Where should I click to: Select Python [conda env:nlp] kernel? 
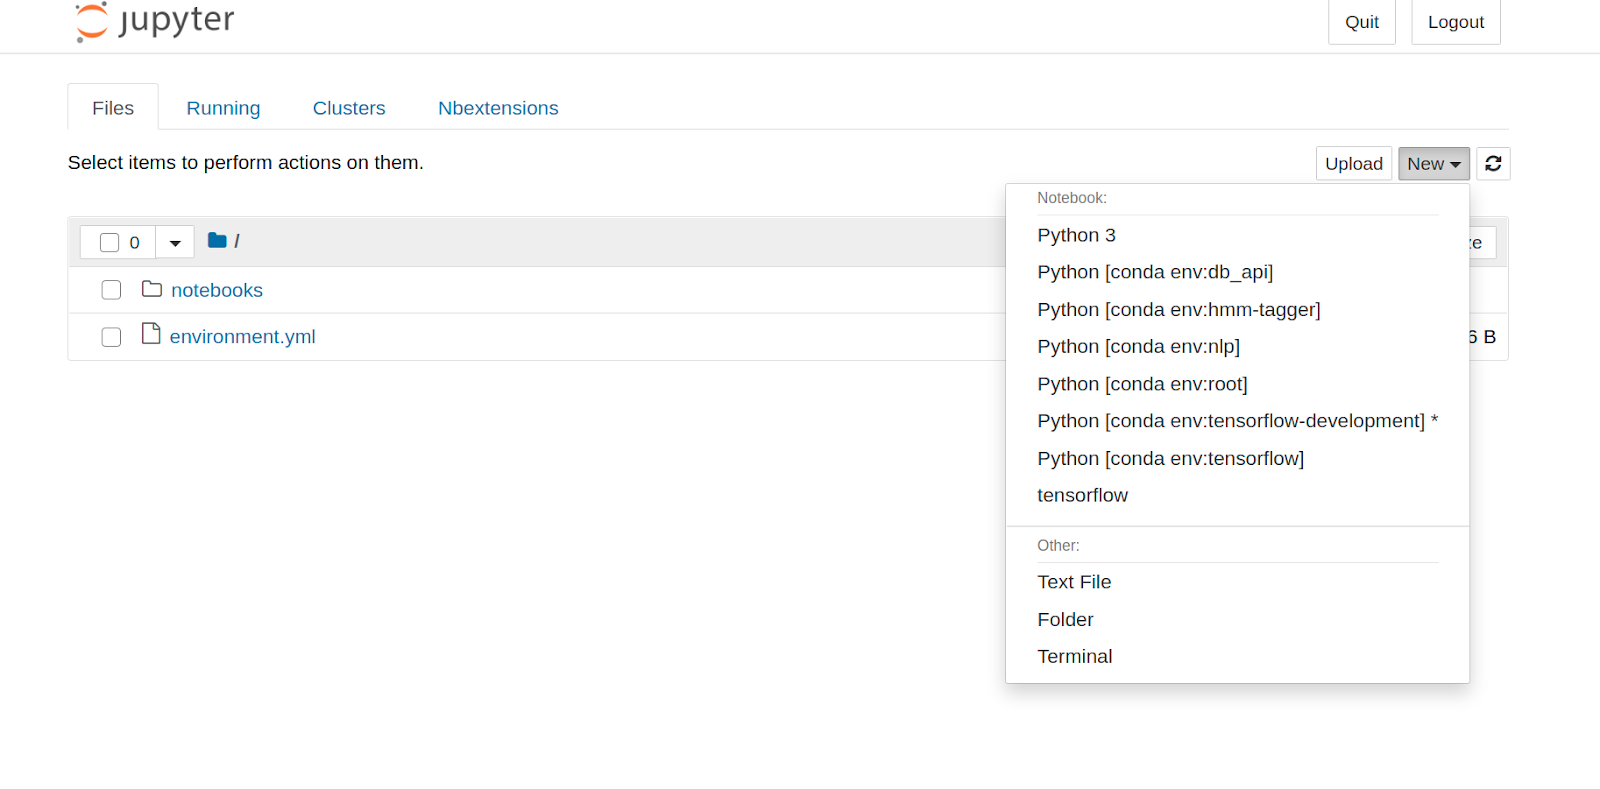tap(1138, 347)
